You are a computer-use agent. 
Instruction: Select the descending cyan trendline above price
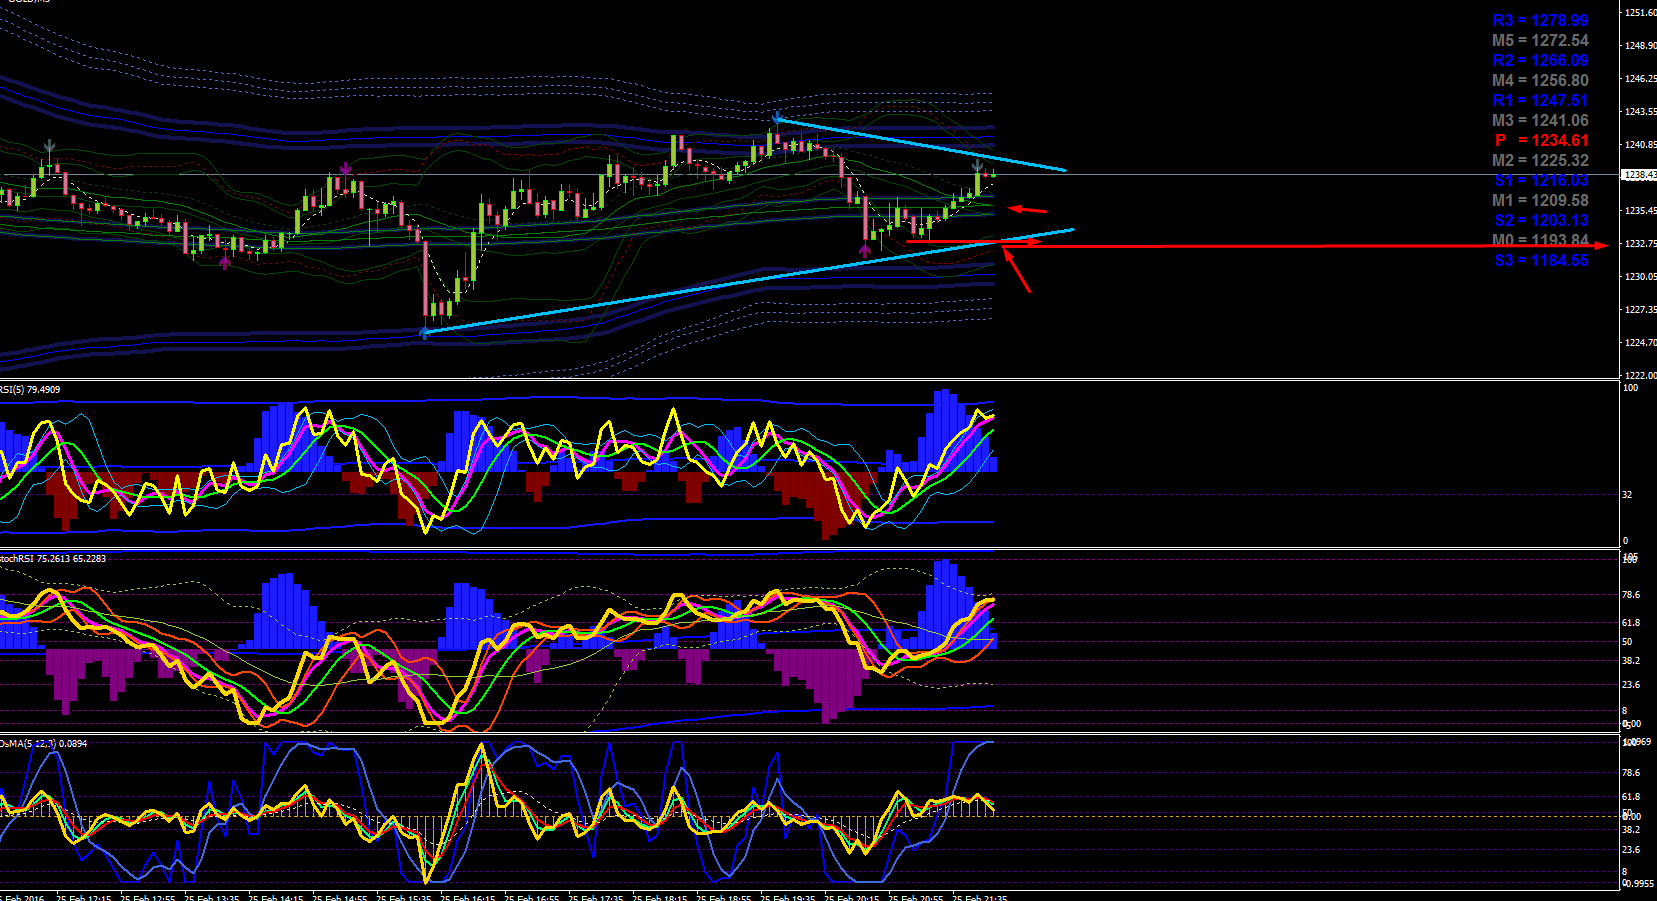920,146
